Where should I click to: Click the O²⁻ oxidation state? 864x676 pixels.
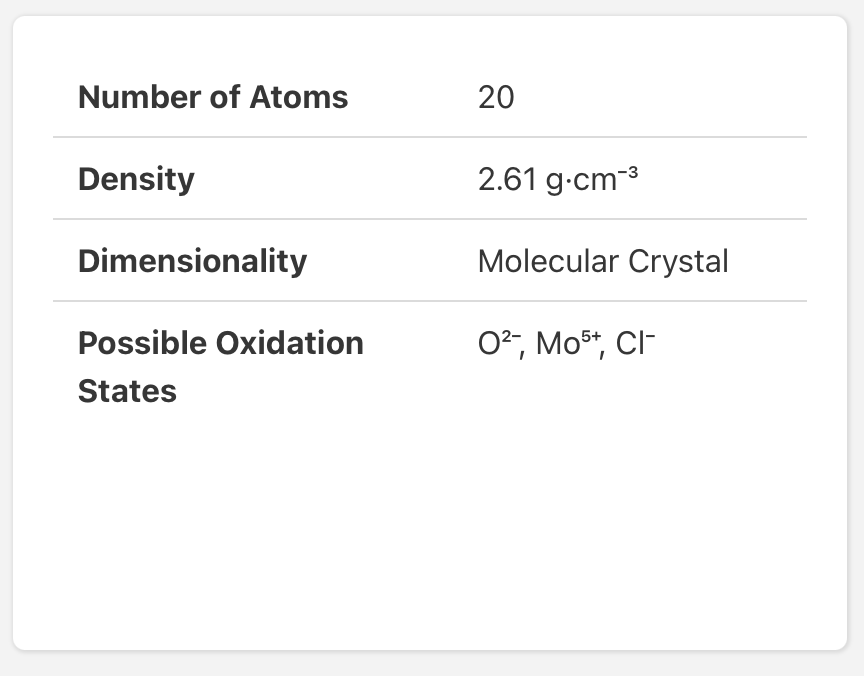coord(500,343)
